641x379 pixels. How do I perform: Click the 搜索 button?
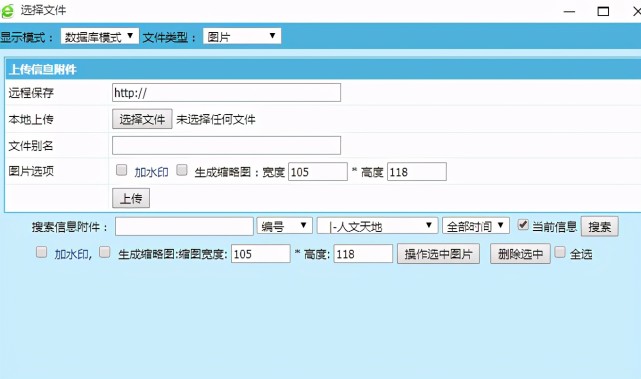click(599, 227)
